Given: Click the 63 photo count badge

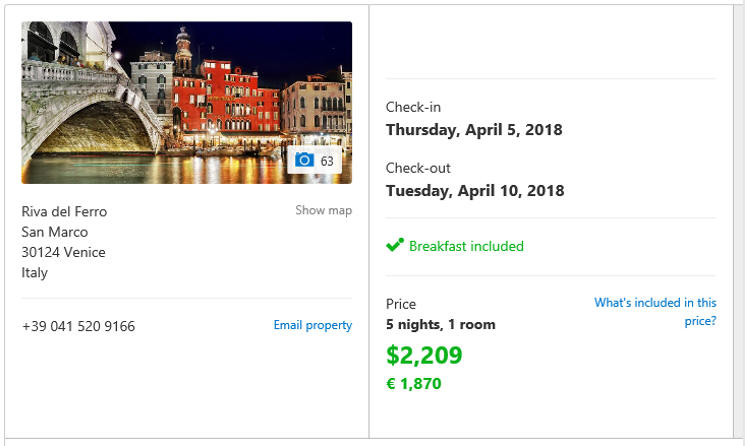Looking at the screenshot, I should tap(315, 160).
